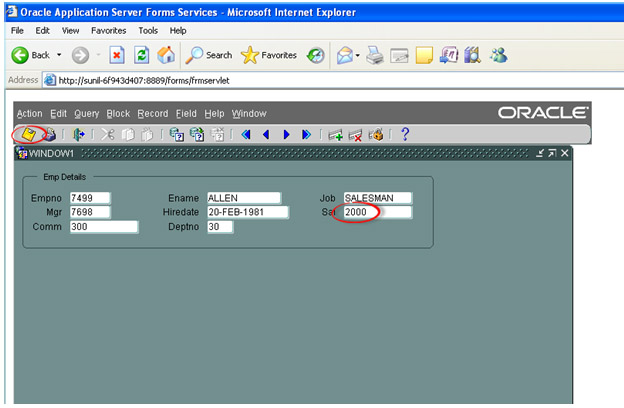Click the Empno field with 7499
Viewport: 624px width, 408px height.
click(x=90, y=198)
